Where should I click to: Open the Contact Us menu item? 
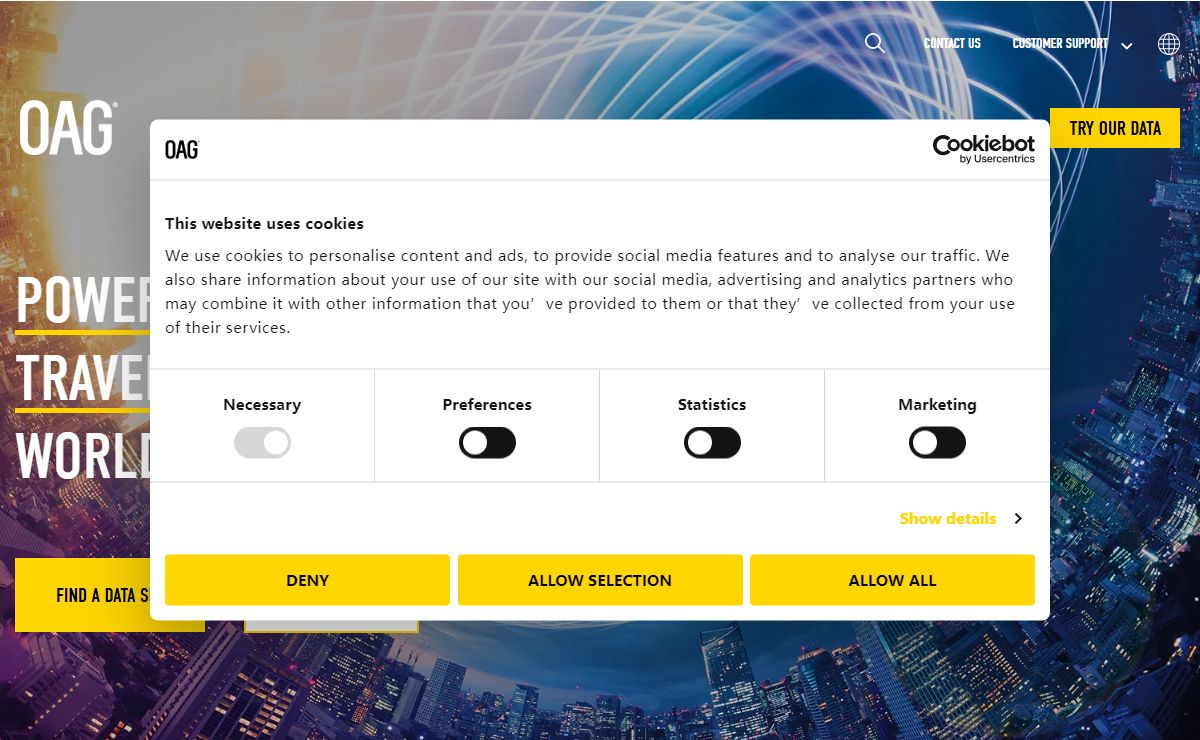[952, 43]
